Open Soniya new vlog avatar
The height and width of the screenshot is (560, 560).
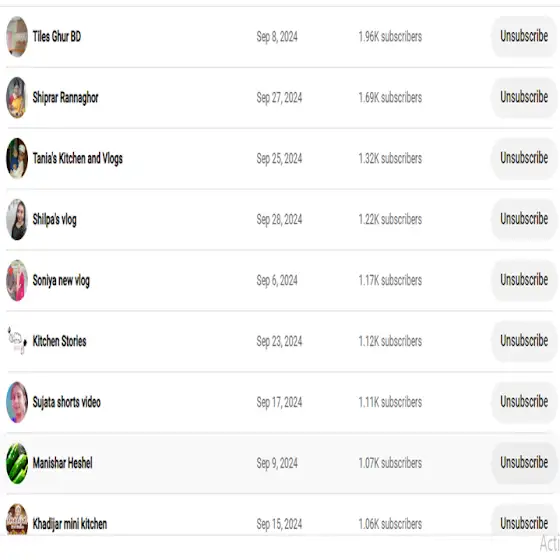point(17,280)
